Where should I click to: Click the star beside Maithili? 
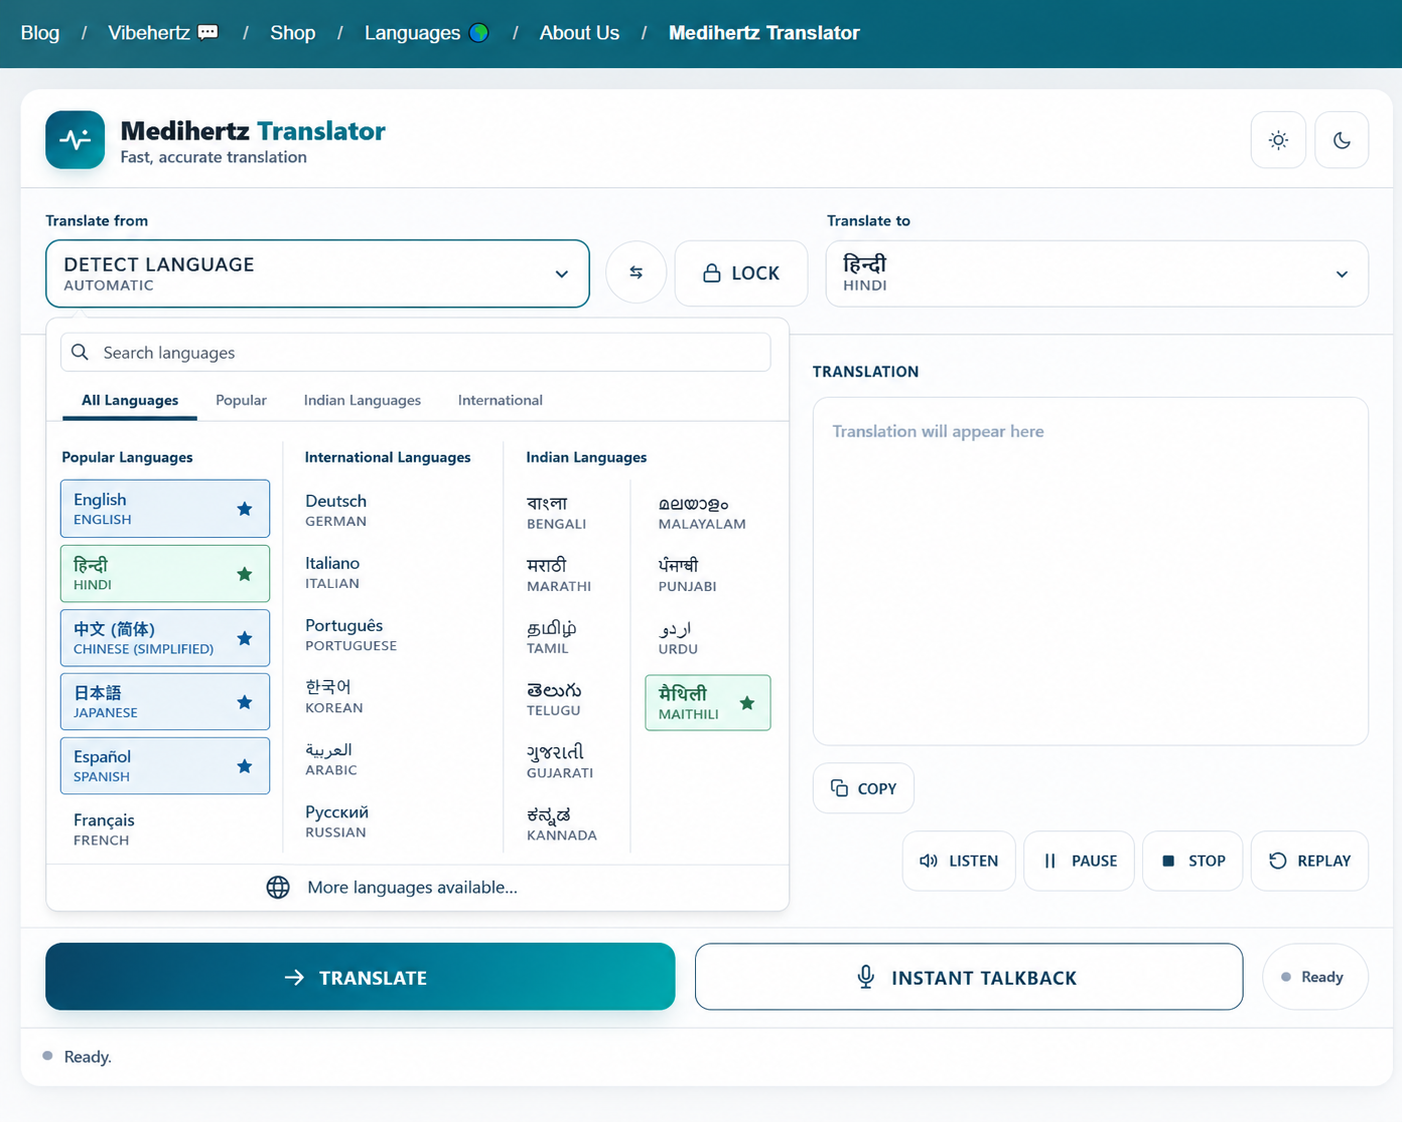[x=747, y=703]
